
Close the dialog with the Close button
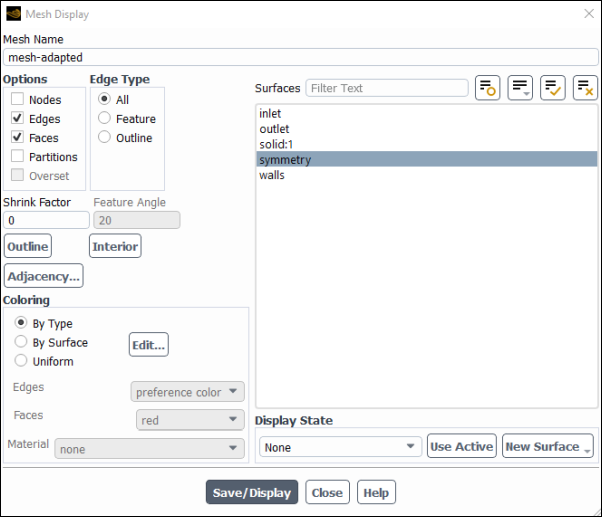(327, 492)
